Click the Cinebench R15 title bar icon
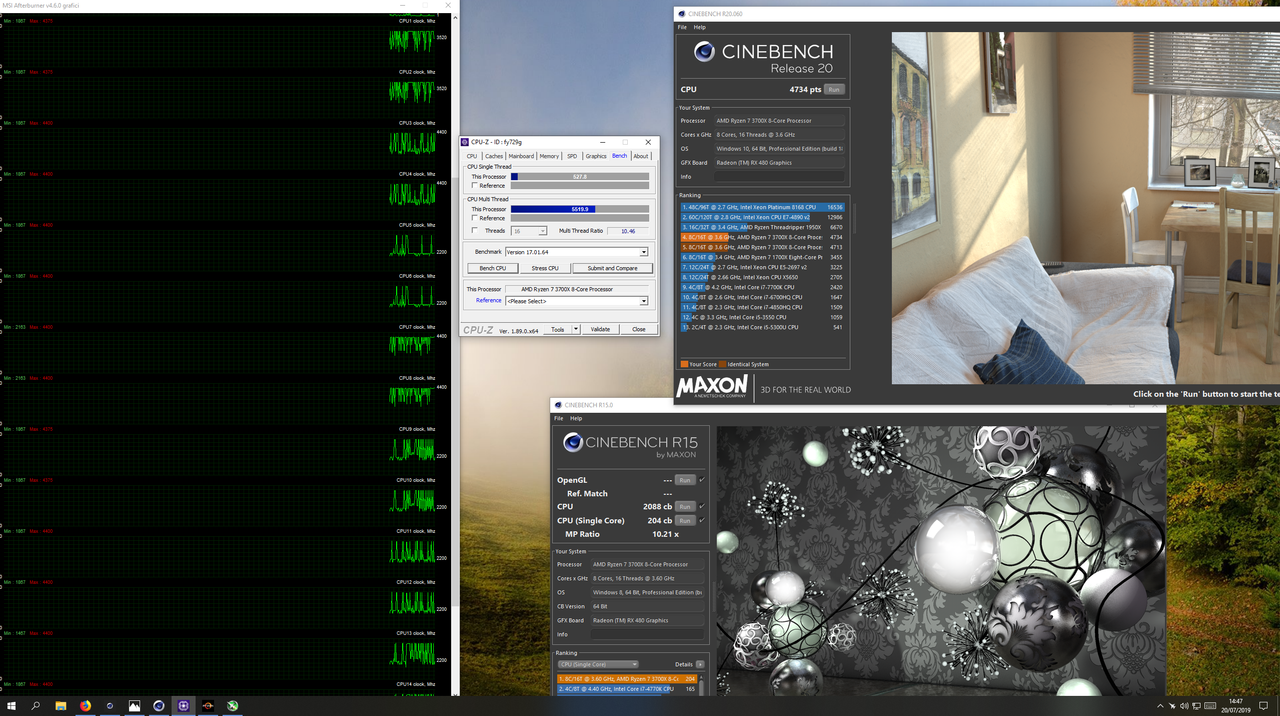Screen dimensions: 1280x716 [558, 405]
